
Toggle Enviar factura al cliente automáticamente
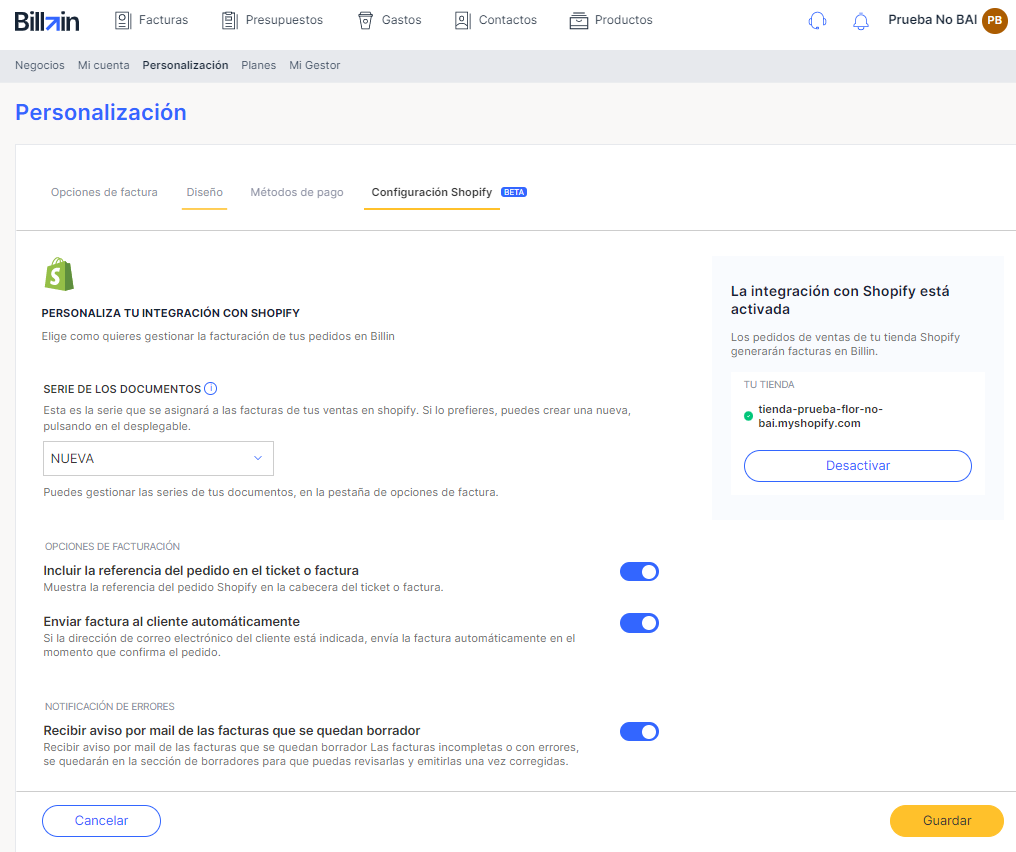639,623
